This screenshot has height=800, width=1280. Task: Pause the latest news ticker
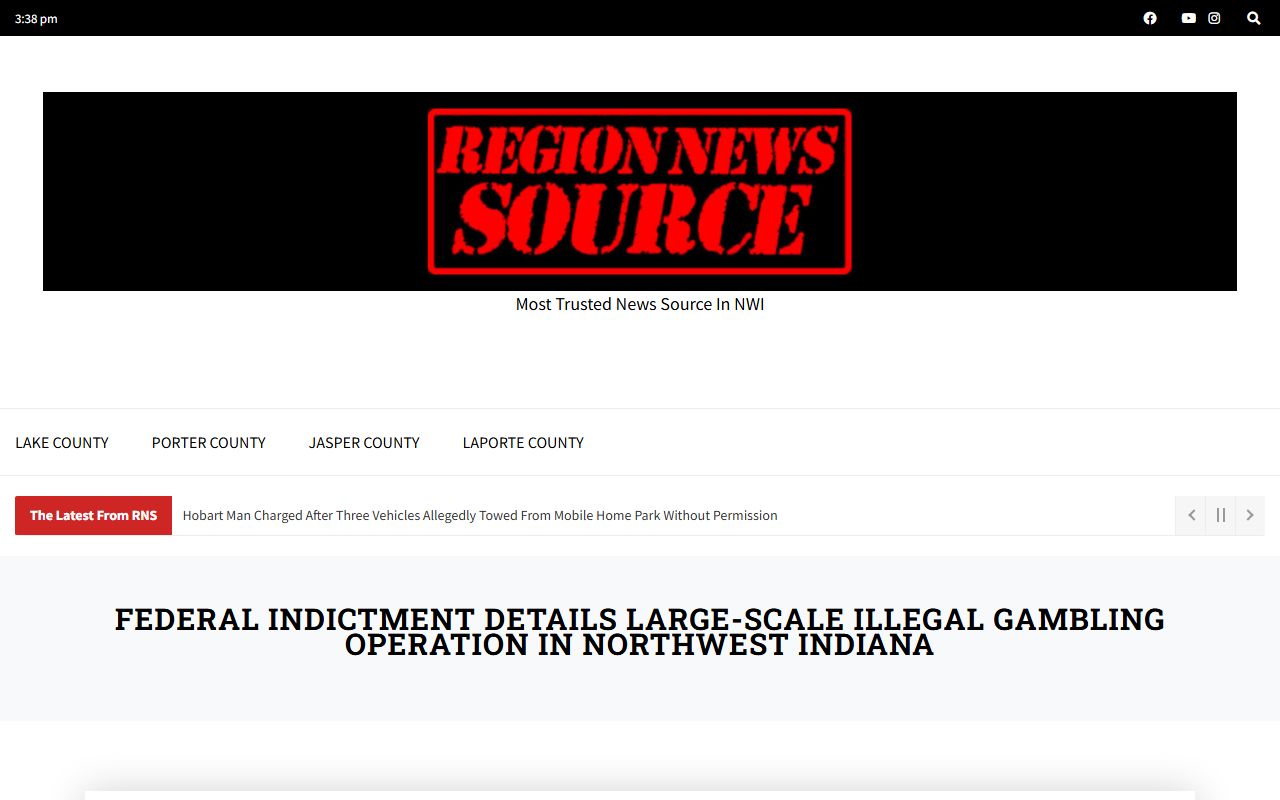pyautogui.click(x=1221, y=515)
